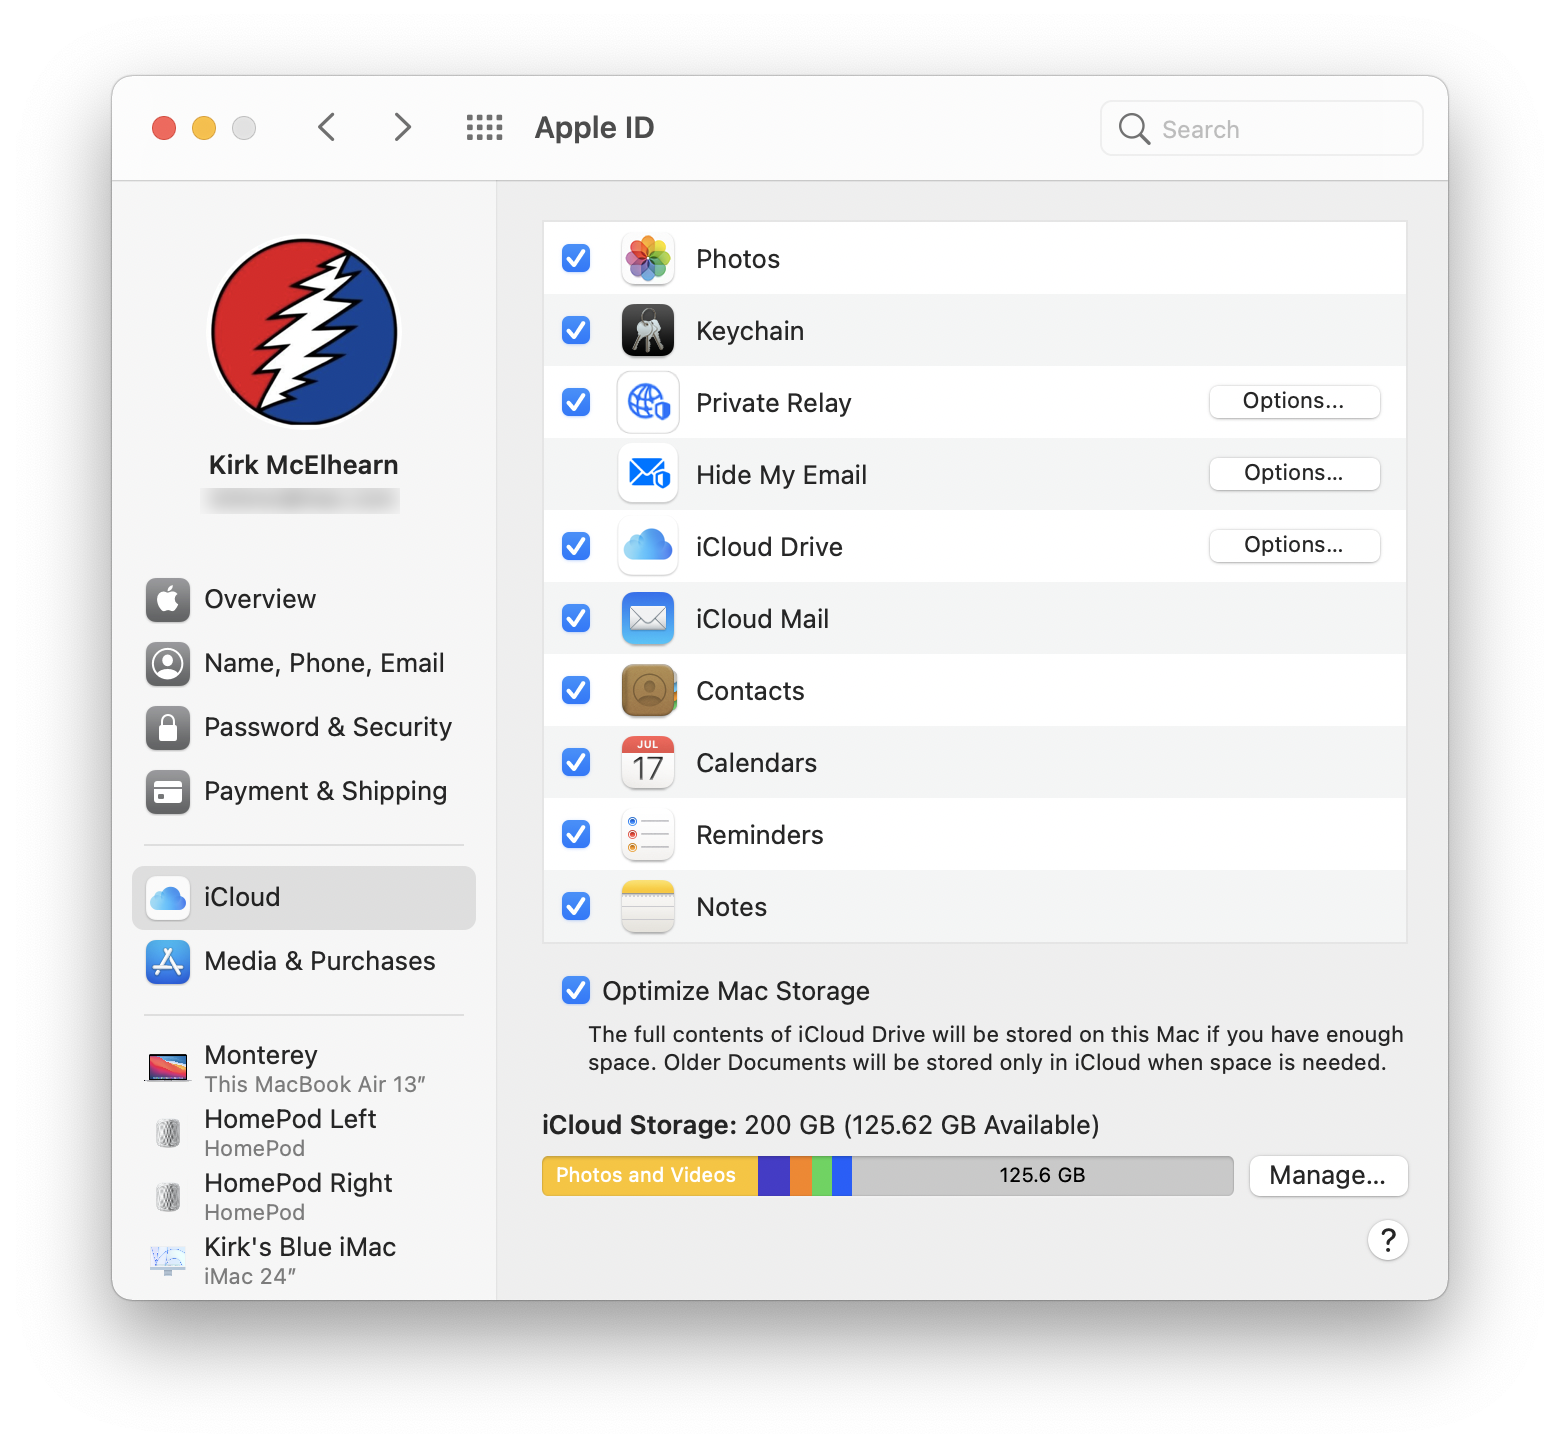The image size is (1560, 1448).
Task: Click the Apple ID window title
Action: [594, 128]
